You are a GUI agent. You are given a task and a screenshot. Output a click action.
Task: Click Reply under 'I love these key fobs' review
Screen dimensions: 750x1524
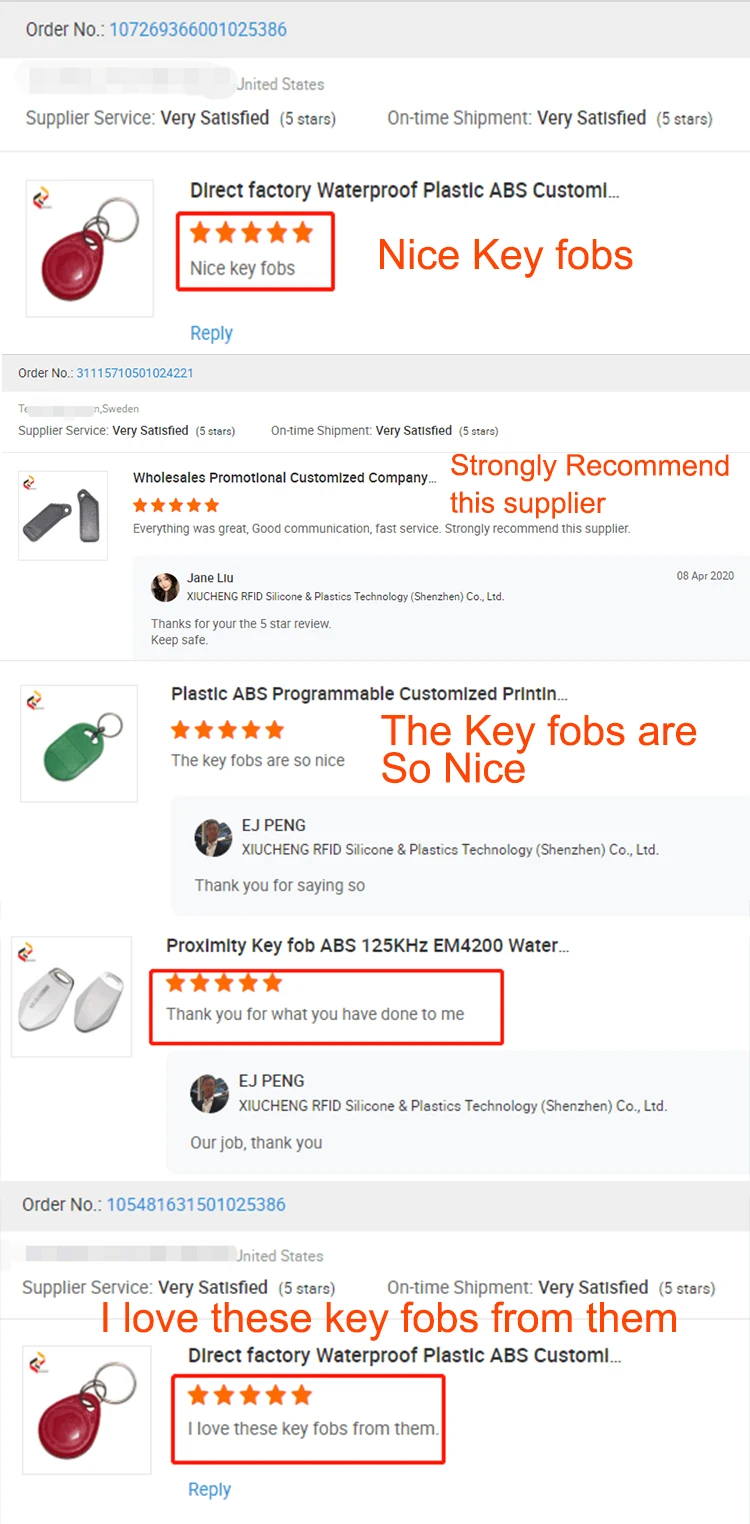[x=209, y=1489]
